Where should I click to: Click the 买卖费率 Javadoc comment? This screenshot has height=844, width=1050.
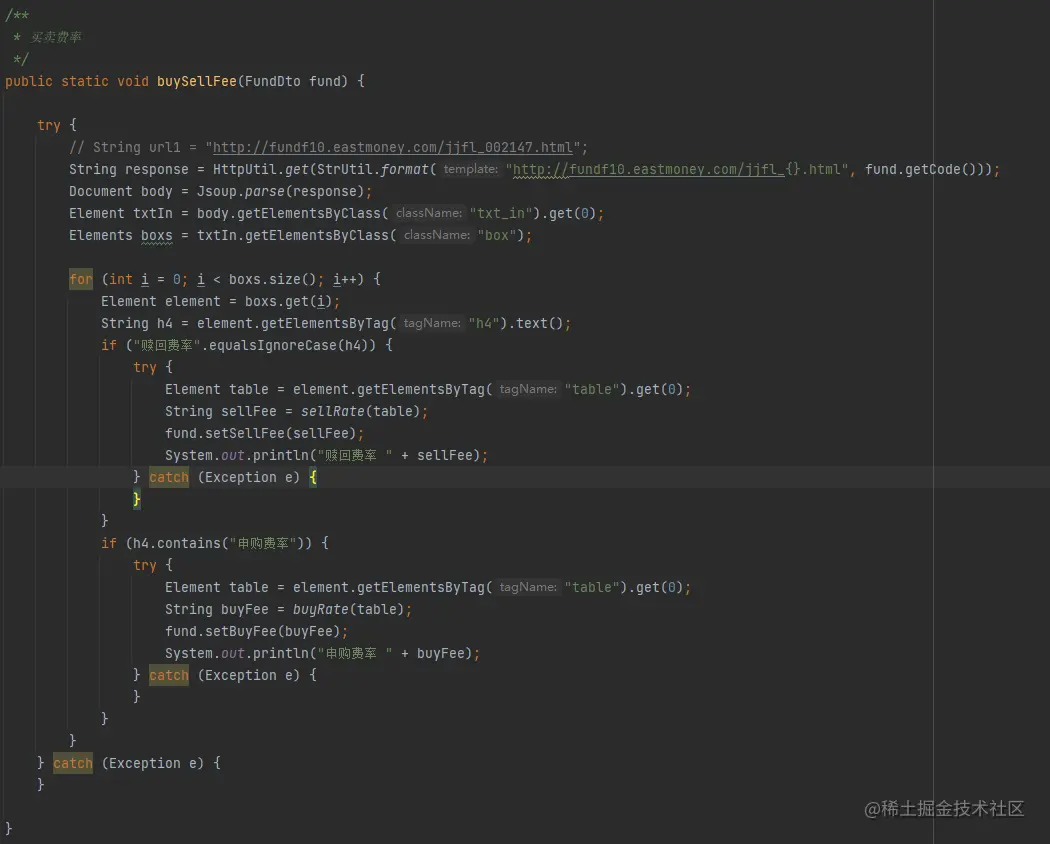click(x=56, y=38)
